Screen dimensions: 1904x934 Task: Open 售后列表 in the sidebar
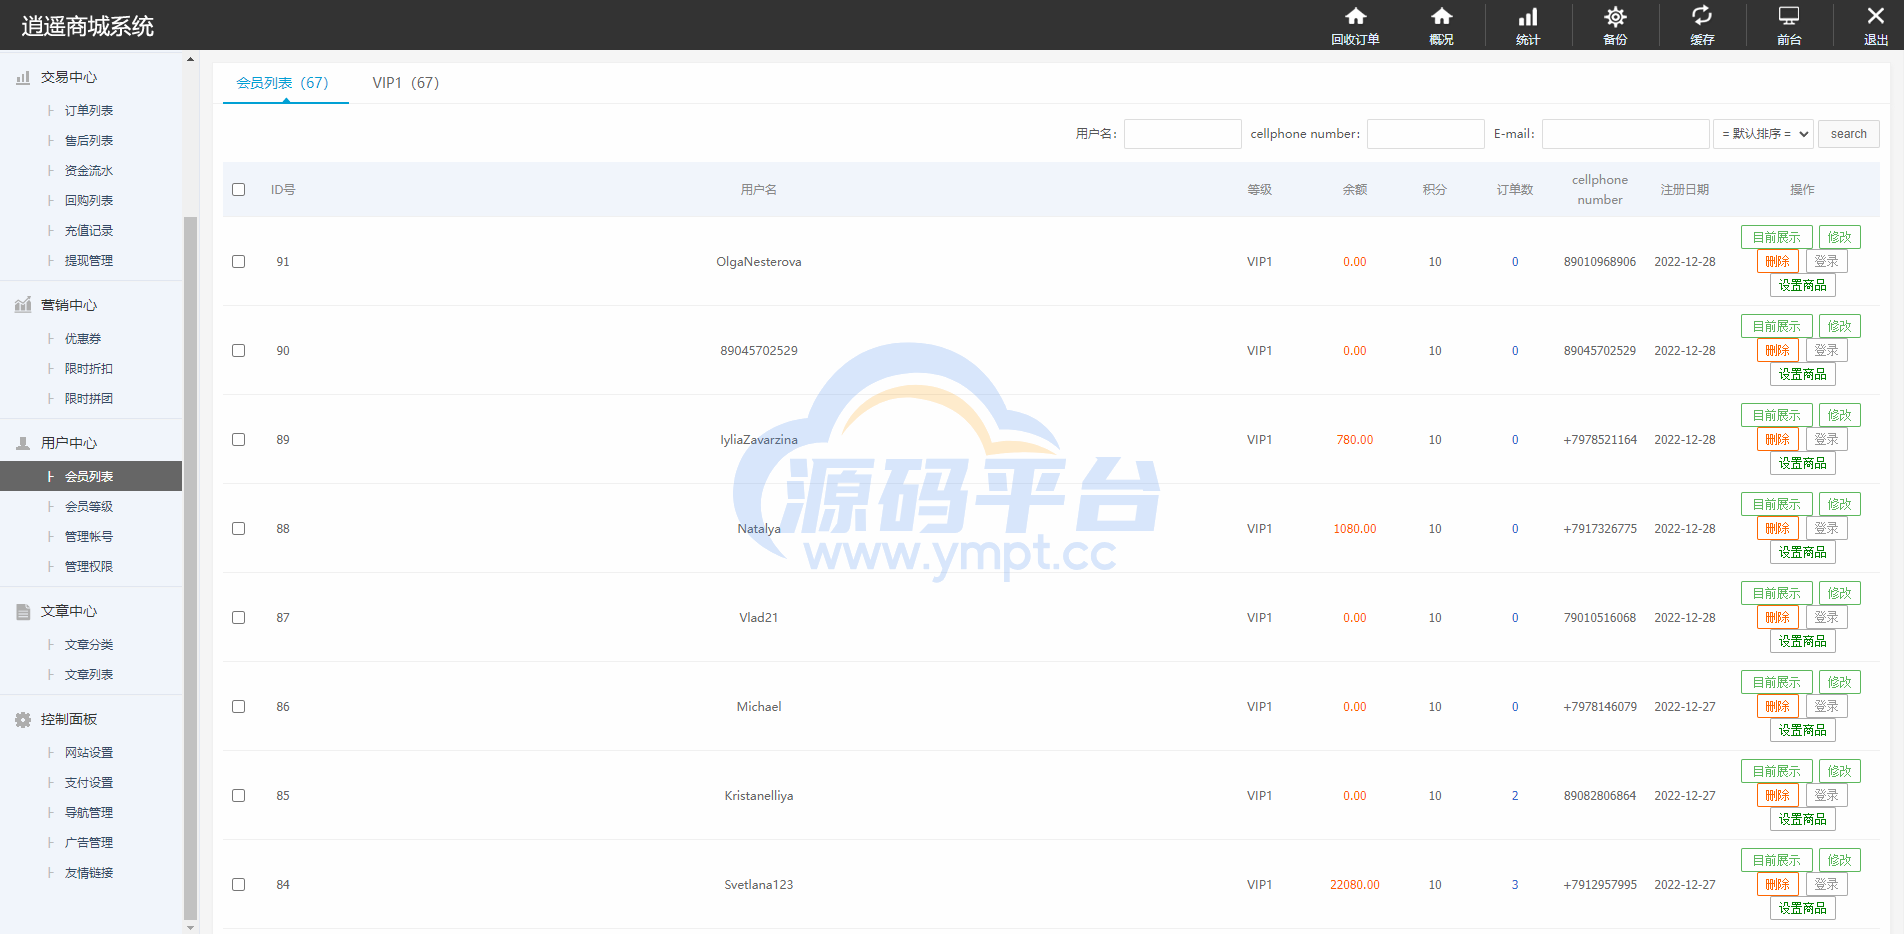pos(89,140)
